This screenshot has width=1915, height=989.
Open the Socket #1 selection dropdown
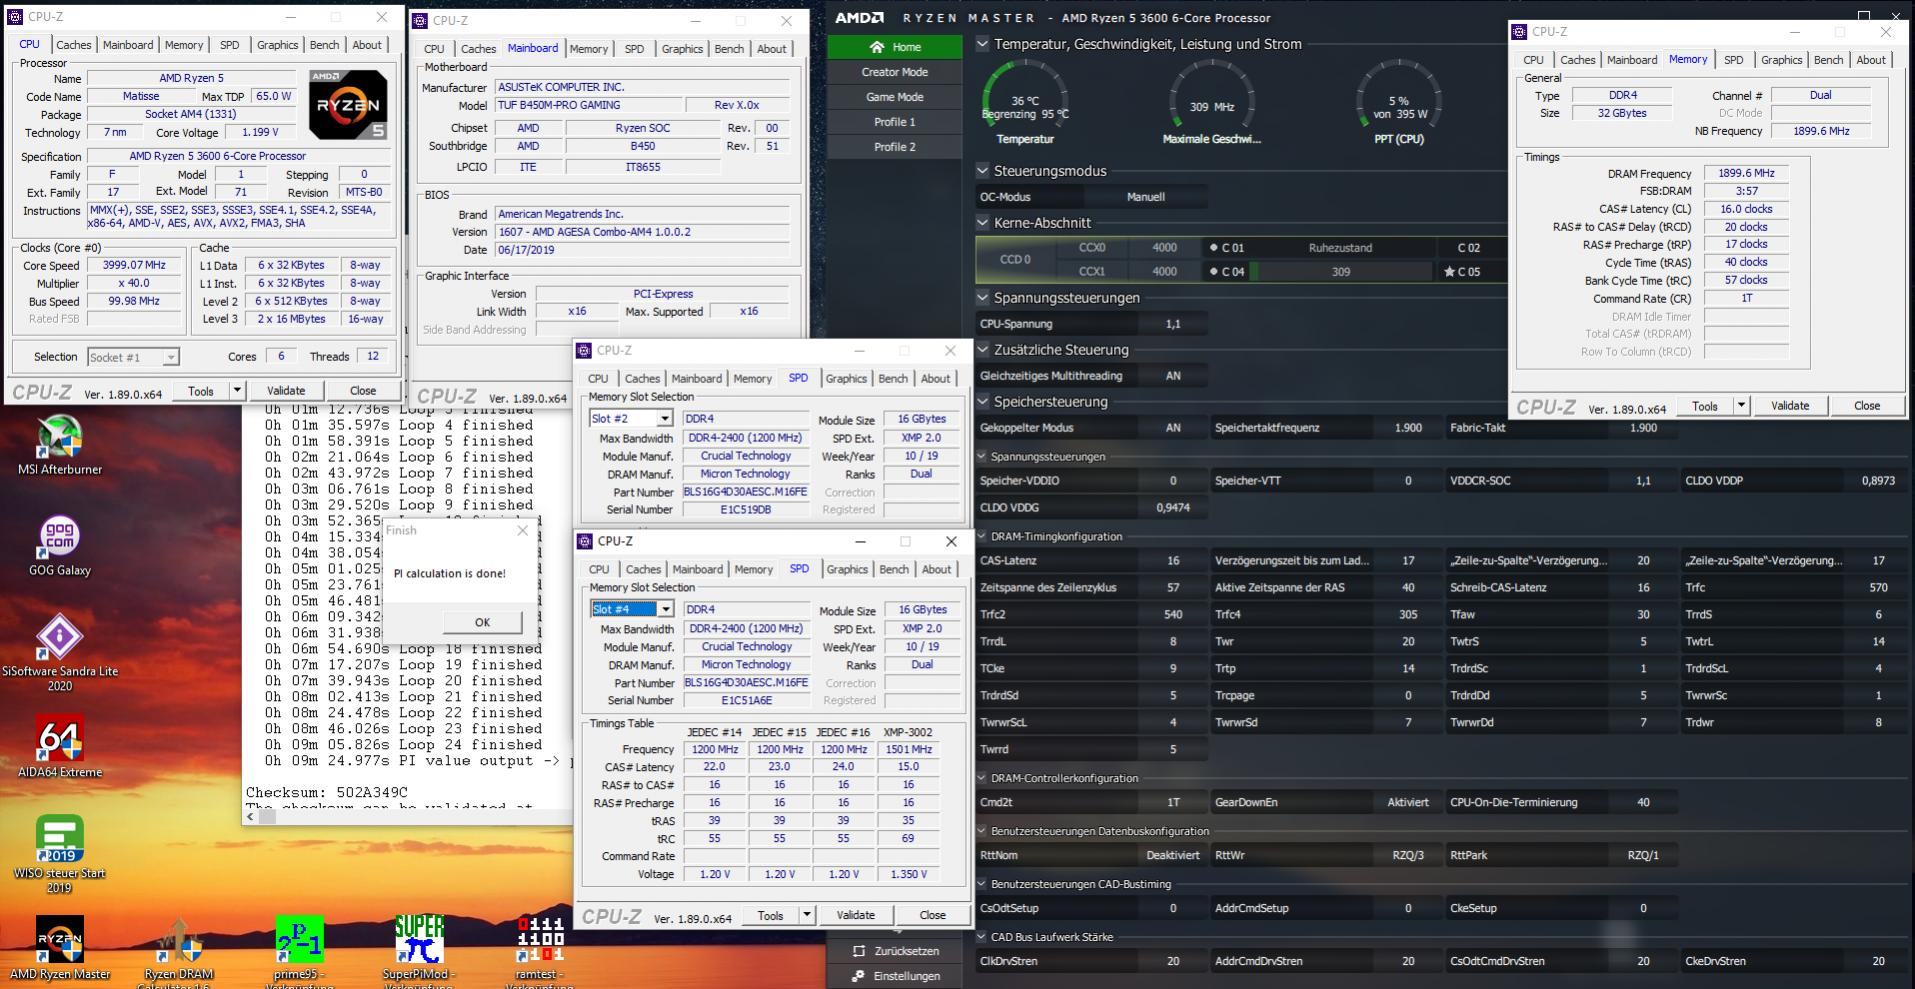[171, 357]
